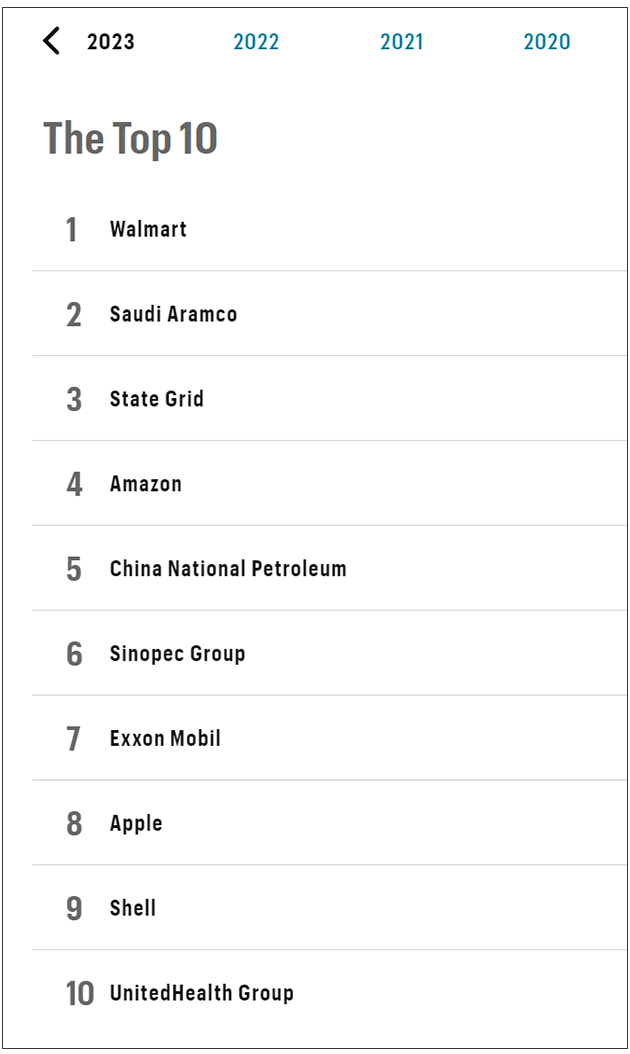The height and width of the screenshot is (1054, 630).
Task: Click The Top 10 heading
Action: (x=130, y=138)
